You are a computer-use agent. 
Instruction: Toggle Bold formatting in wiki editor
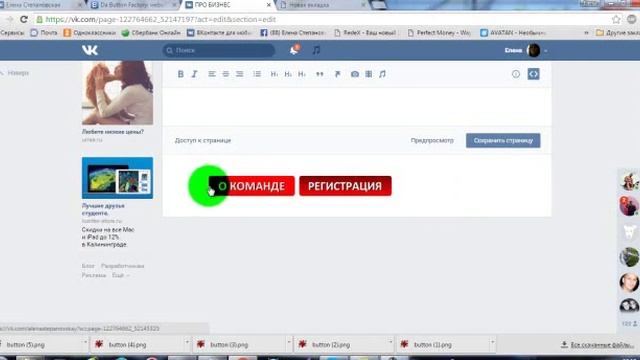coord(180,74)
